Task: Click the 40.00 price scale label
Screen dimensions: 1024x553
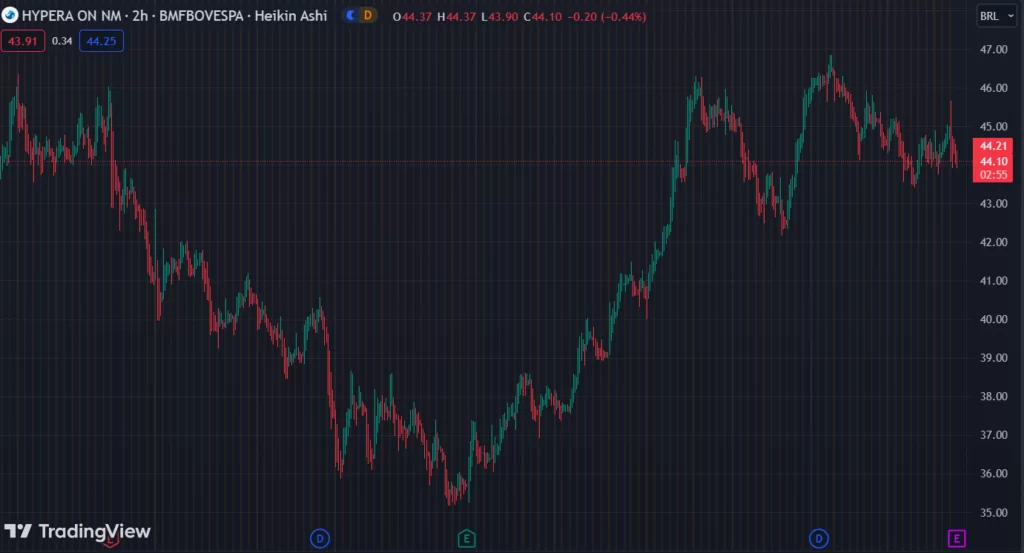Action: point(993,319)
